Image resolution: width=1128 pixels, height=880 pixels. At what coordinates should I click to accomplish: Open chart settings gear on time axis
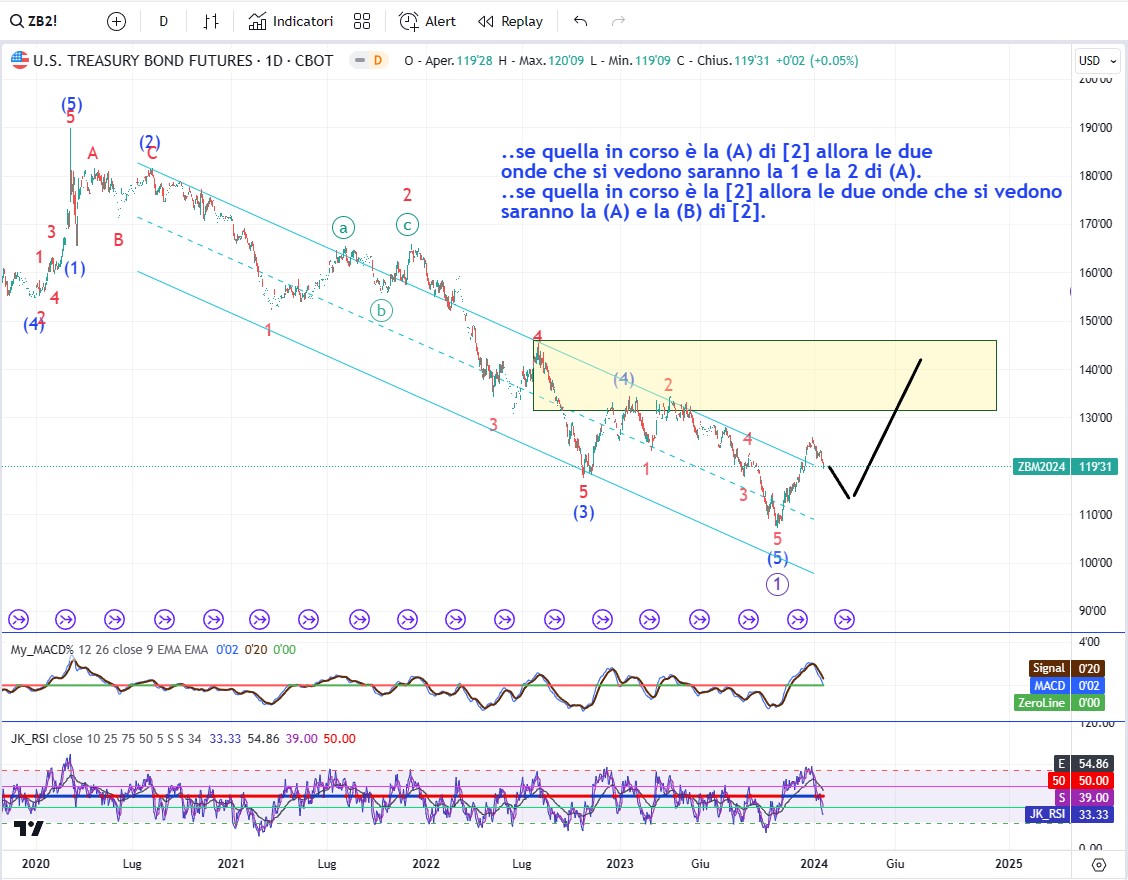pyautogui.click(x=1098, y=863)
